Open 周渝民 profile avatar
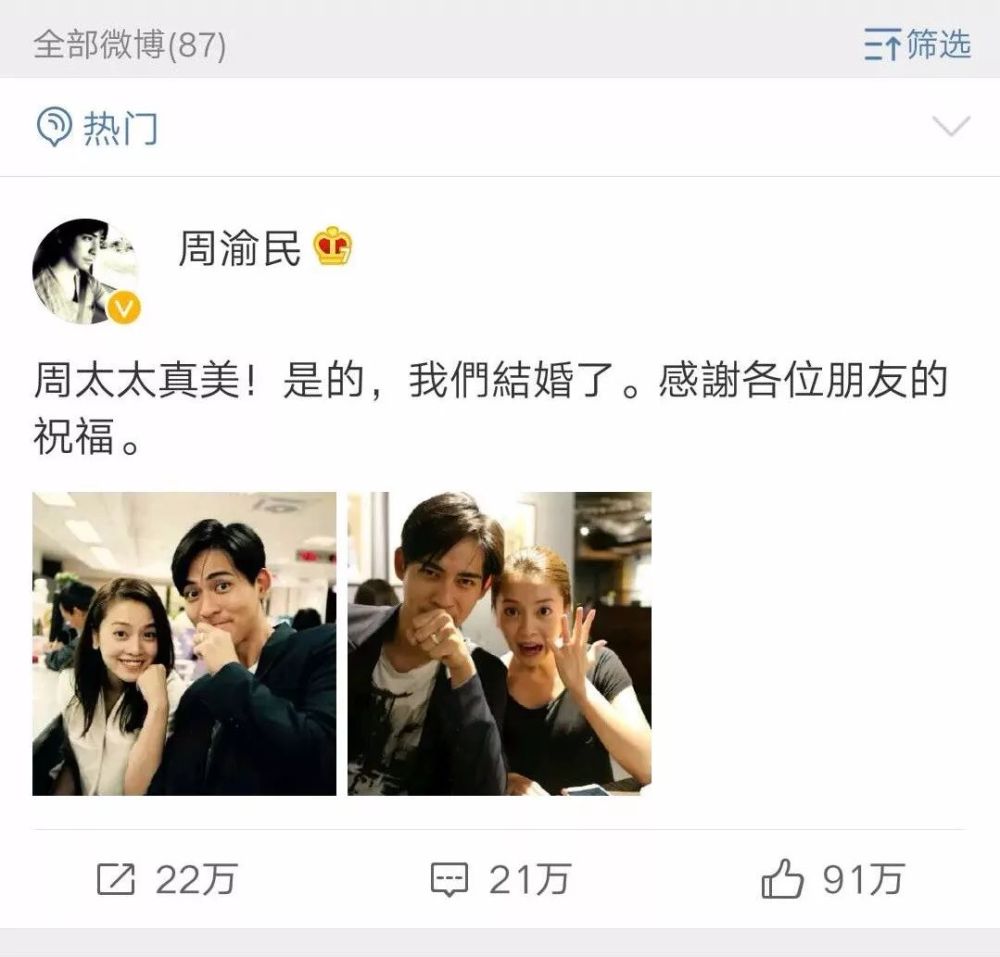 pos(85,271)
